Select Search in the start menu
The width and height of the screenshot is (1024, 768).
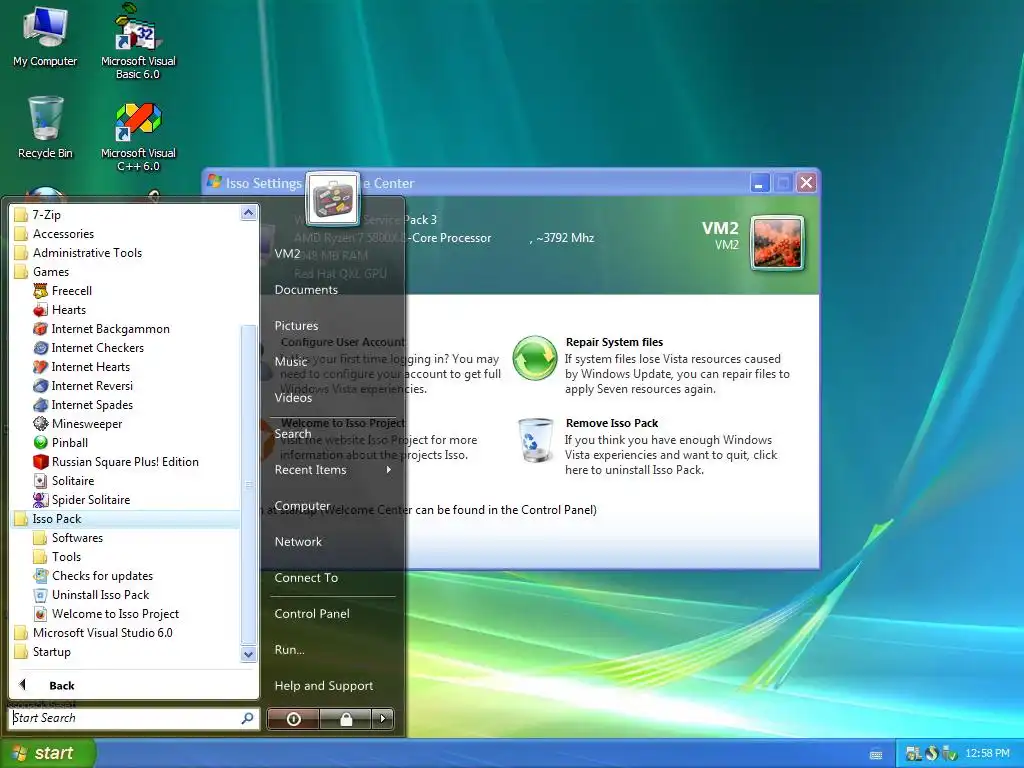tap(293, 433)
